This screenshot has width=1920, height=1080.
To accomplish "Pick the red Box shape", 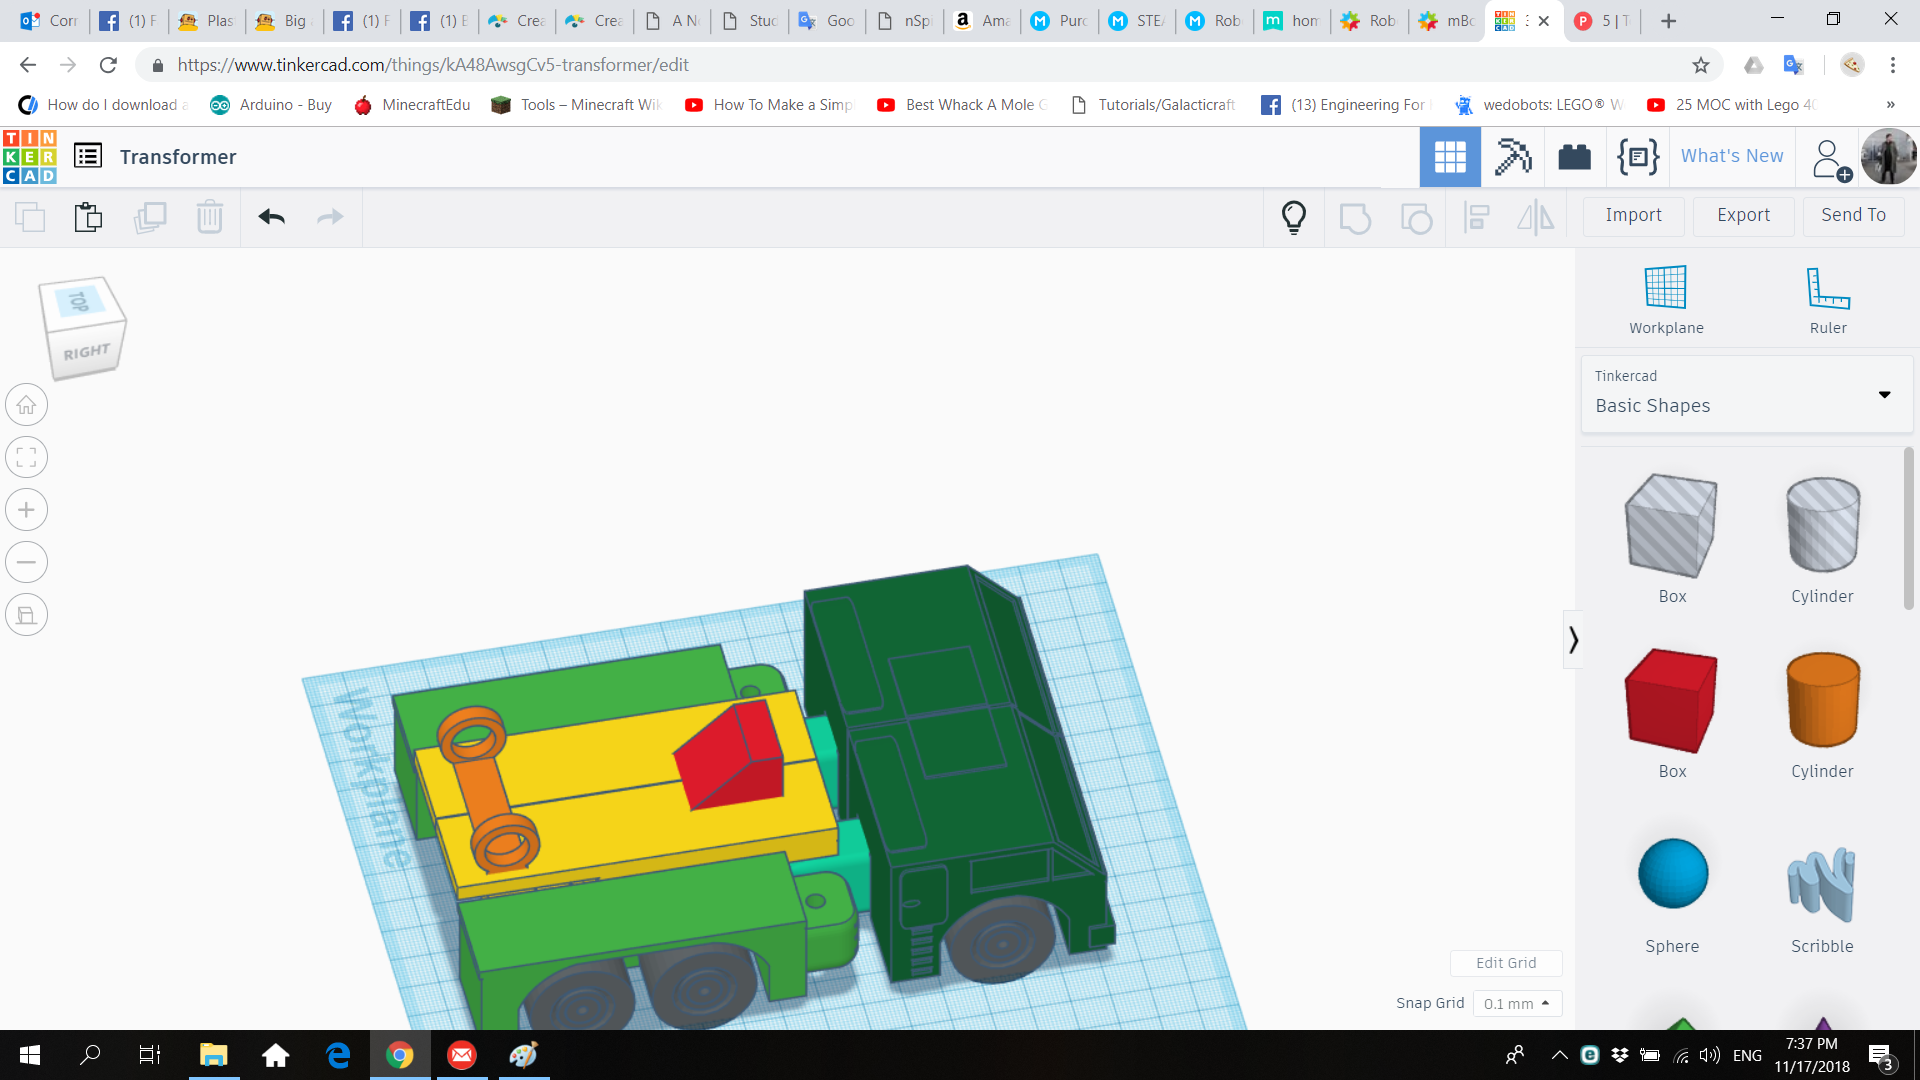I will point(1671,701).
